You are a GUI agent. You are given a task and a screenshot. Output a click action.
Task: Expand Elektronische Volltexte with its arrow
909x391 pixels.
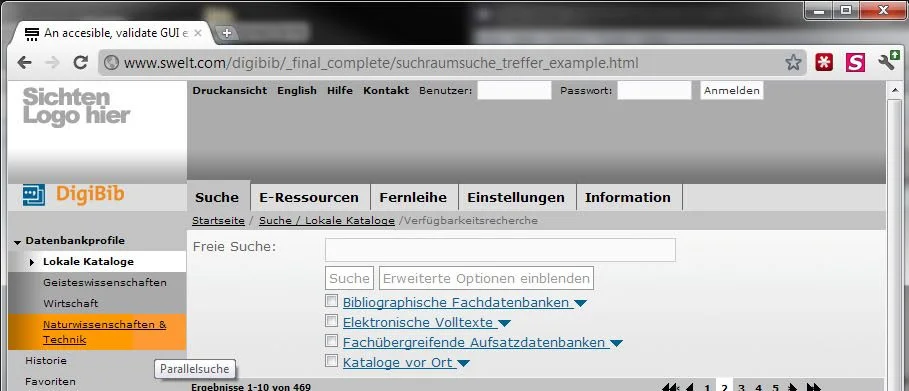pyautogui.click(x=504, y=323)
